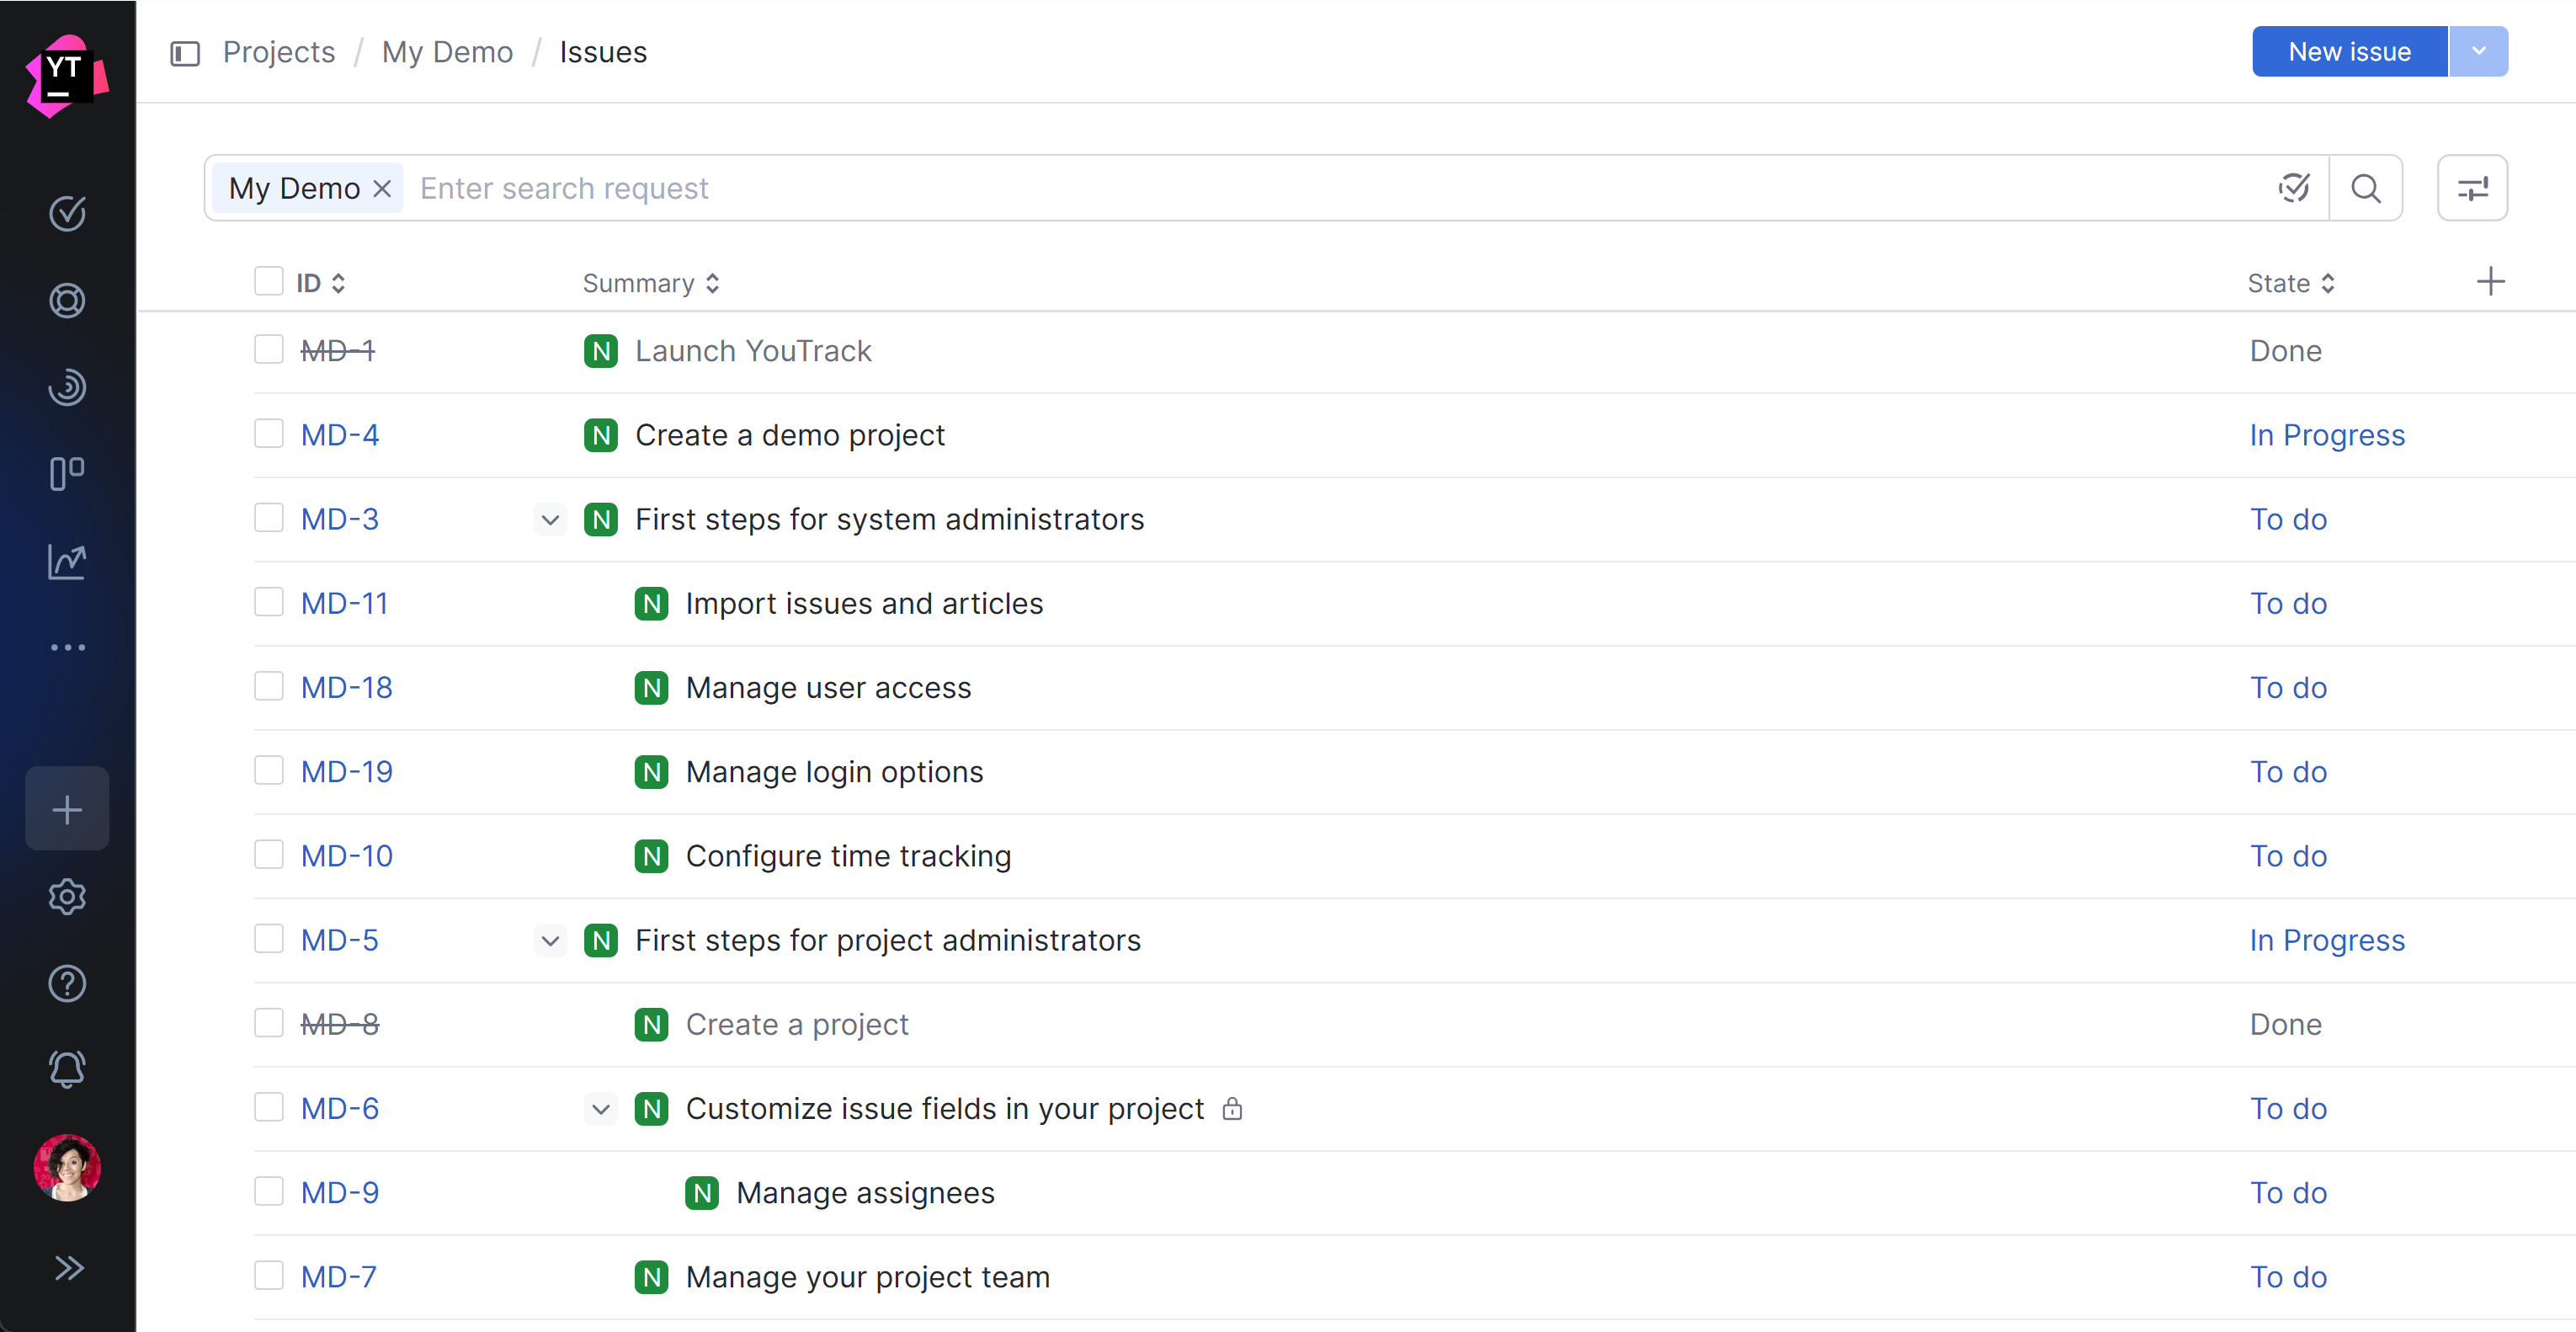Toggle the select-all checkbox beside ID
Image resolution: width=2576 pixels, height=1332 pixels.
pos(268,282)
